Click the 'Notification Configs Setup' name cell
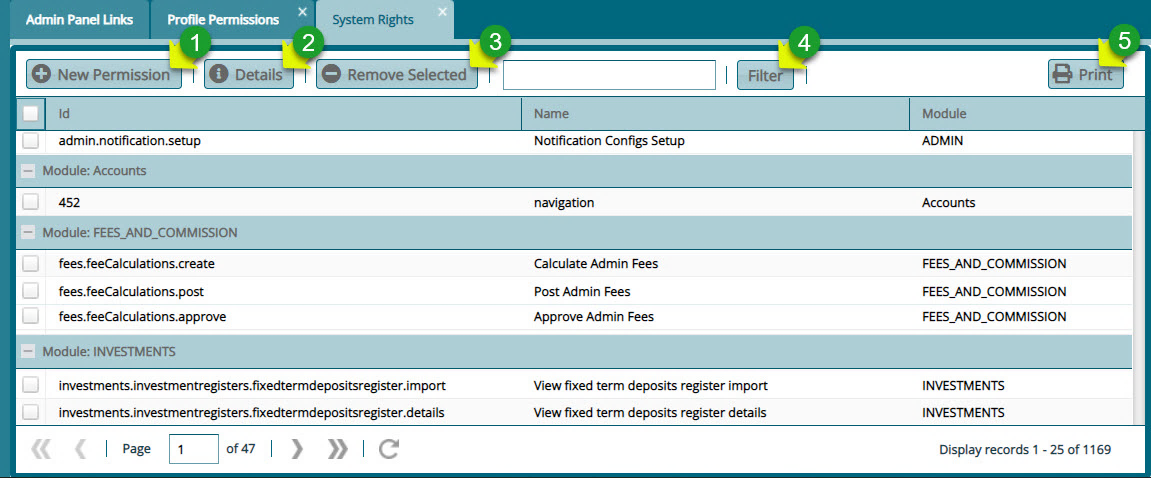 coord(609,140)
